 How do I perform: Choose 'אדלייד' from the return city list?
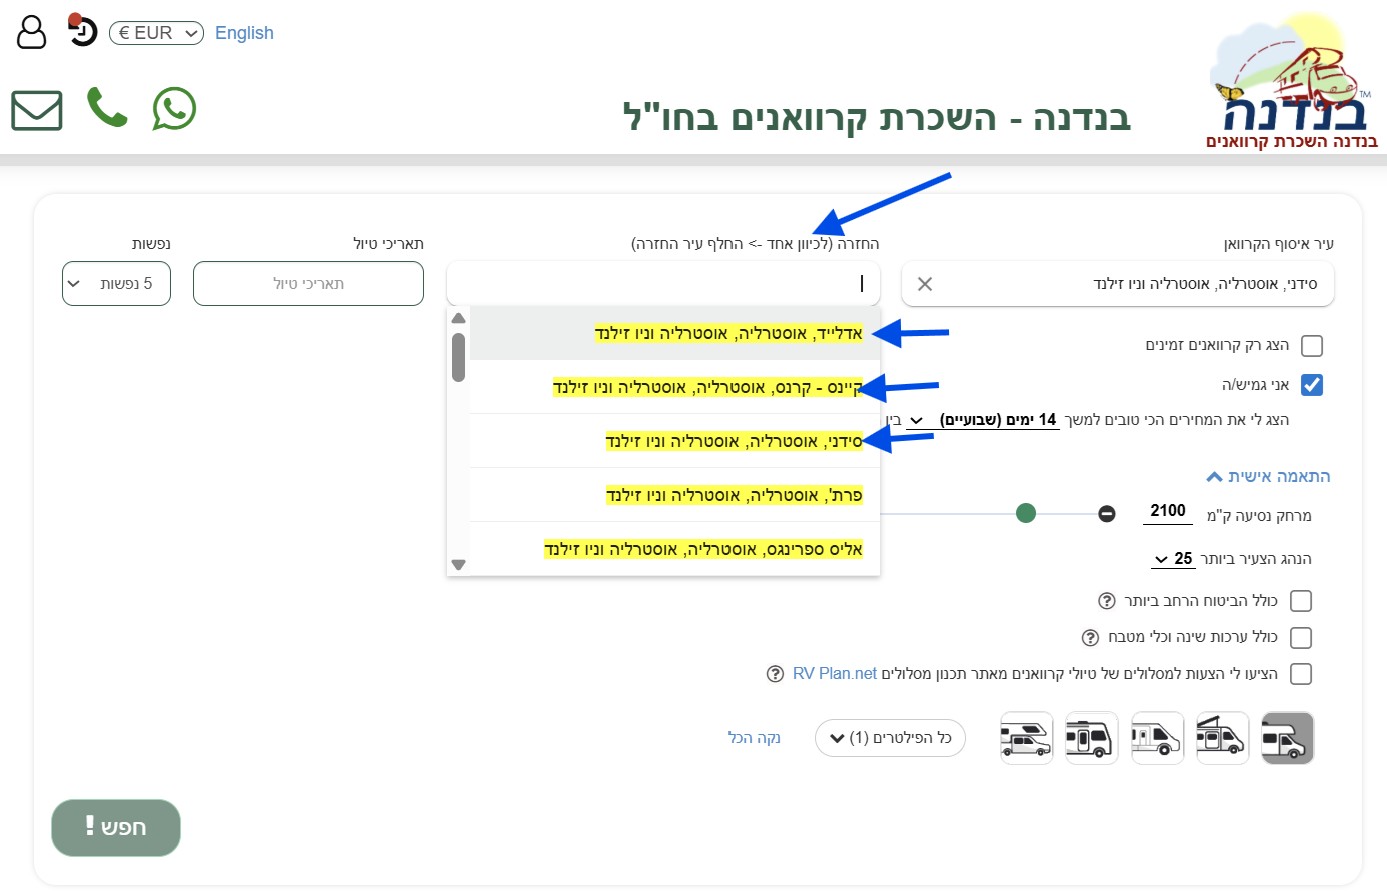(728, 334)
